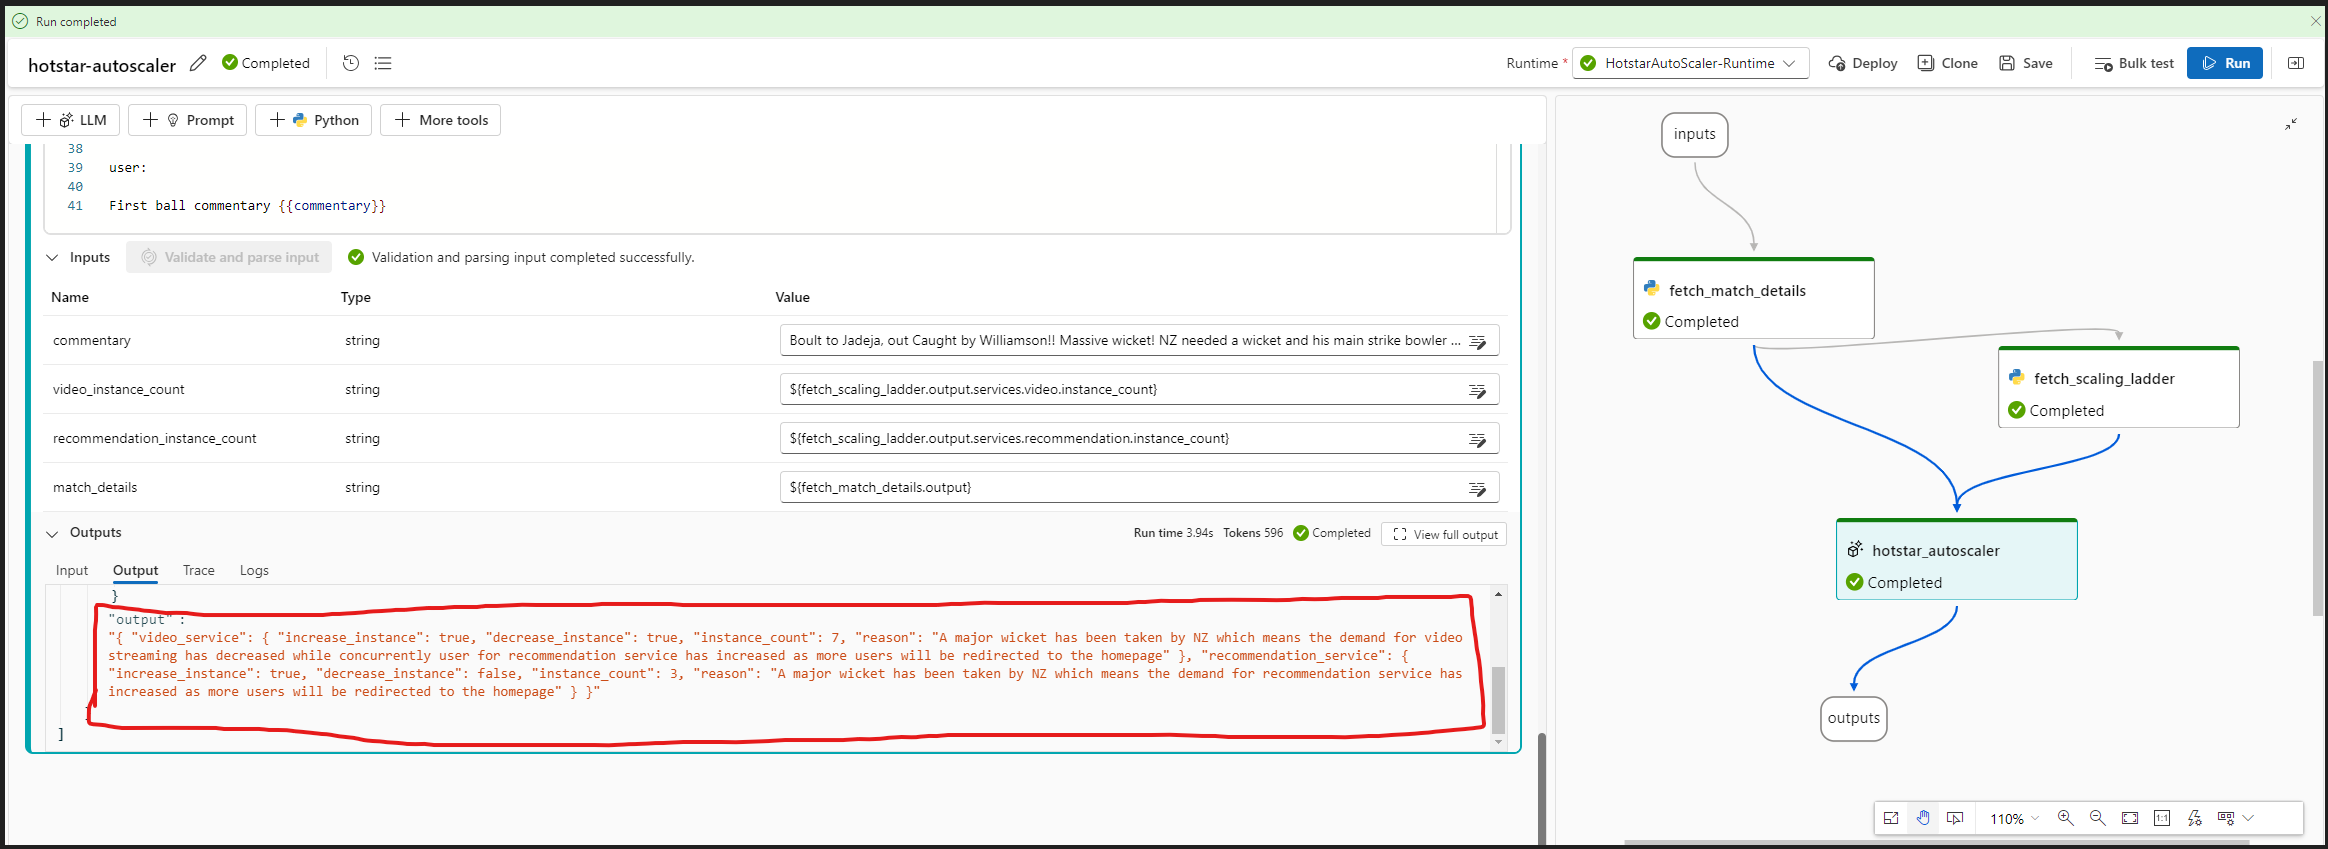This screenshot has height=849, width=2328.
Task: Save the flow
Action: (2026, 63)
